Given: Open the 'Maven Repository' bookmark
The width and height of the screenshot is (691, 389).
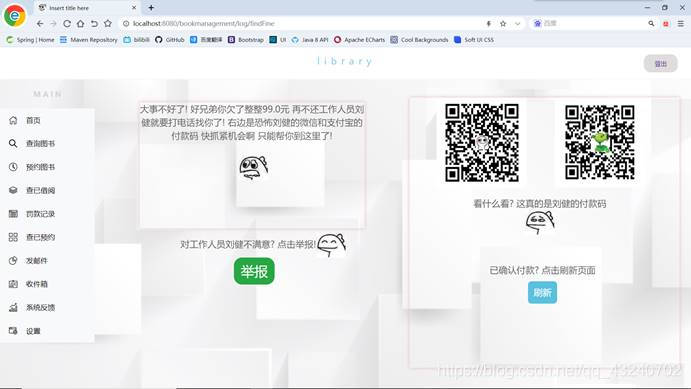Looking at the screenshot, I should (x=89, y=40).
